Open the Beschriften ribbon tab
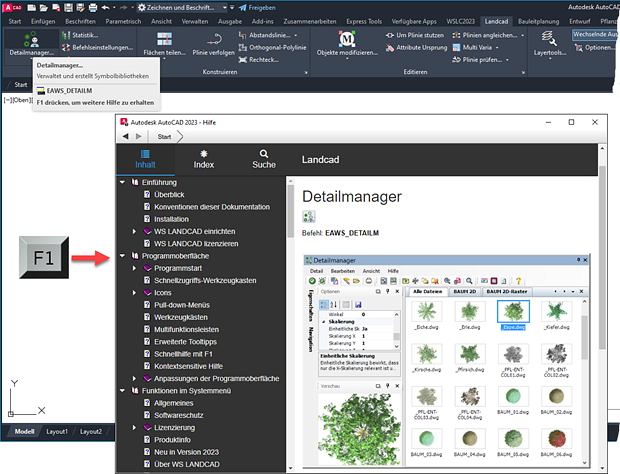 coord(81,19)
